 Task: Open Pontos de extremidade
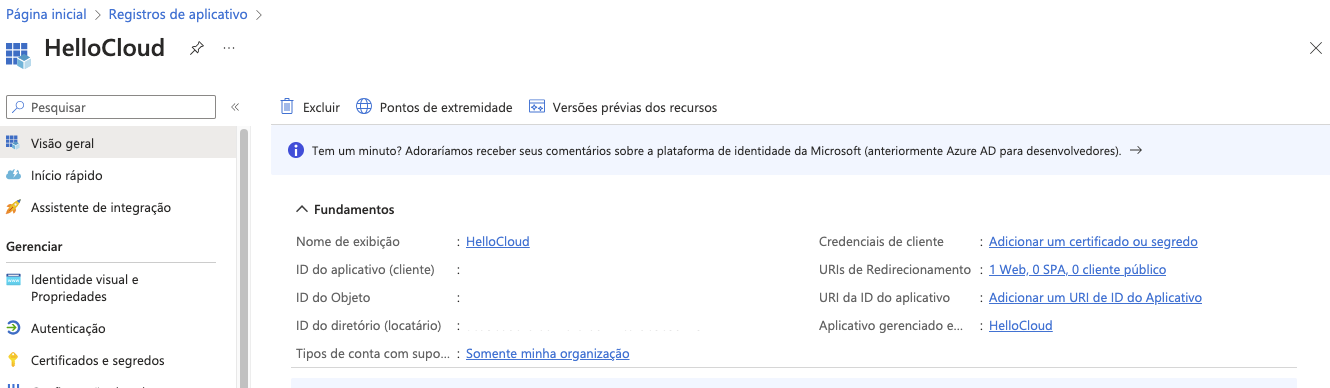pos(434,107)
